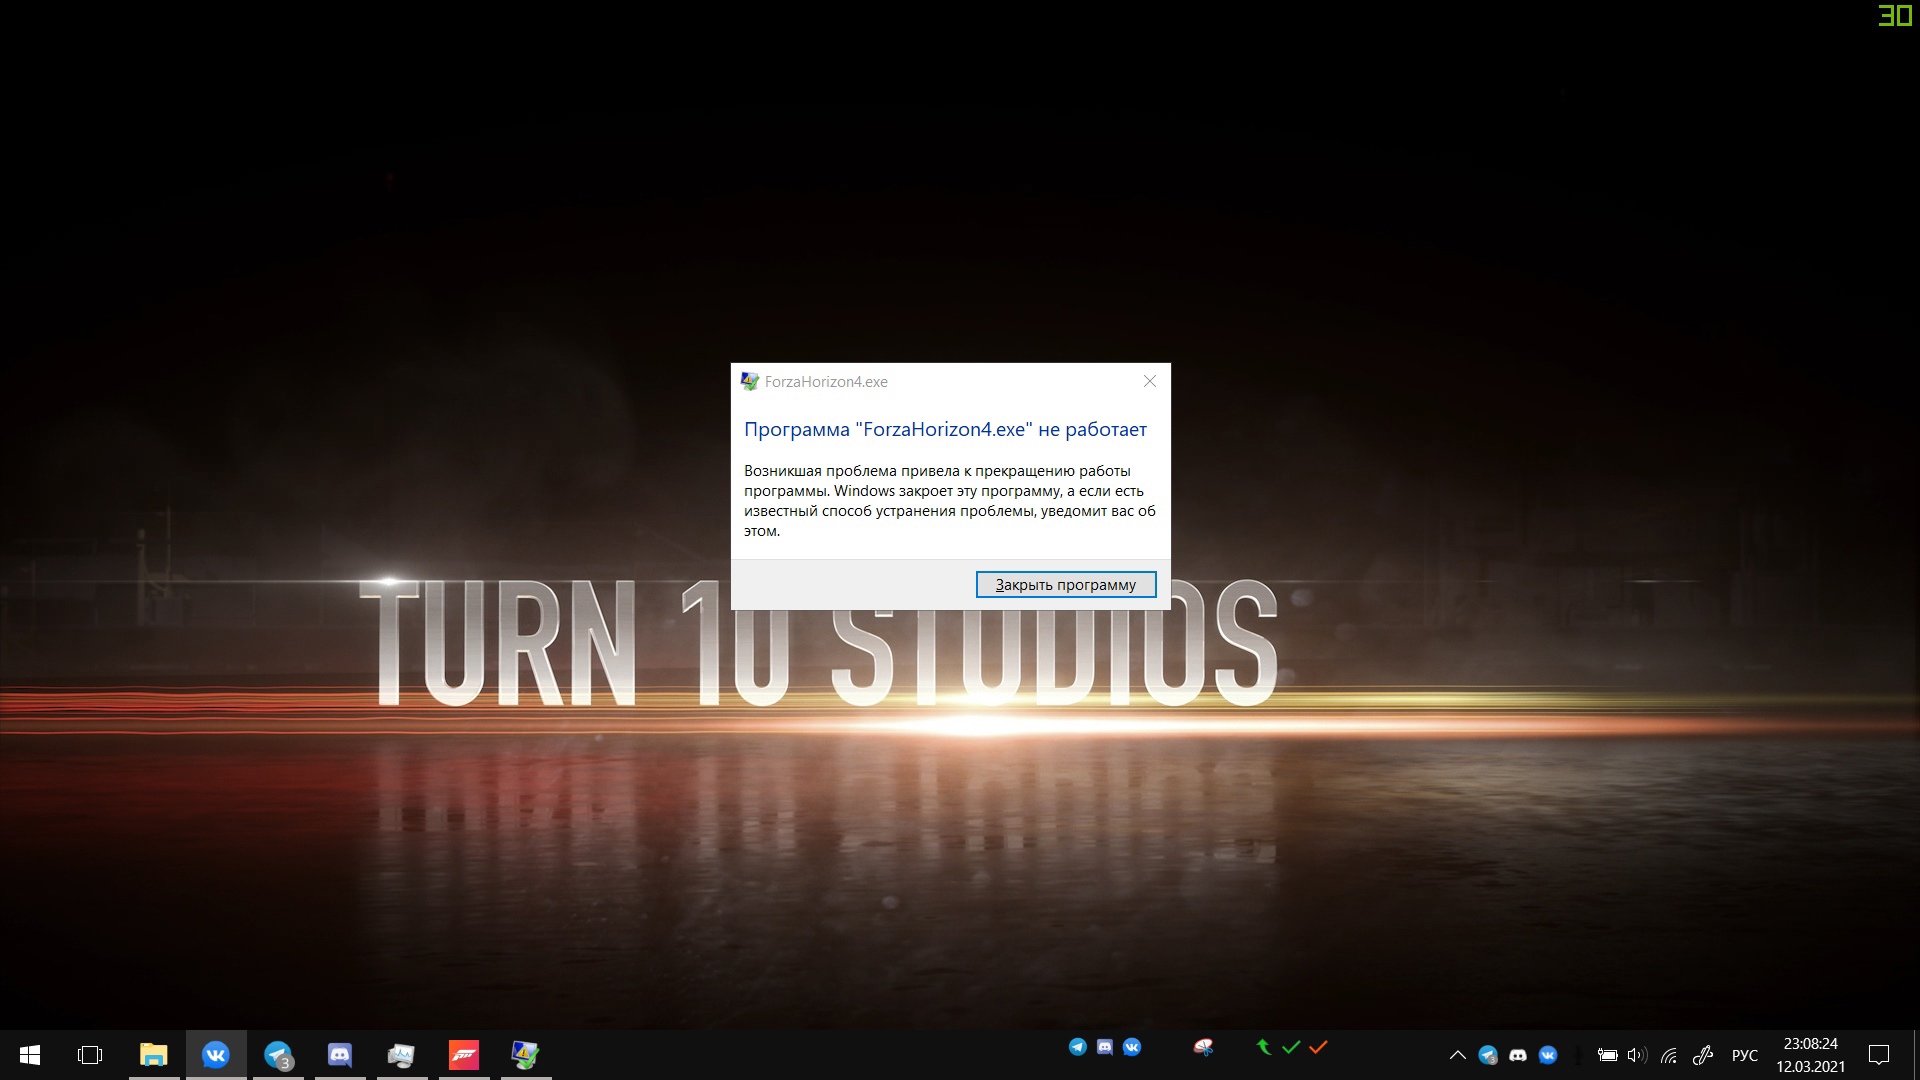
Task: Click the orange checkmark taskbar icon
Action: click(1318, 1047)
